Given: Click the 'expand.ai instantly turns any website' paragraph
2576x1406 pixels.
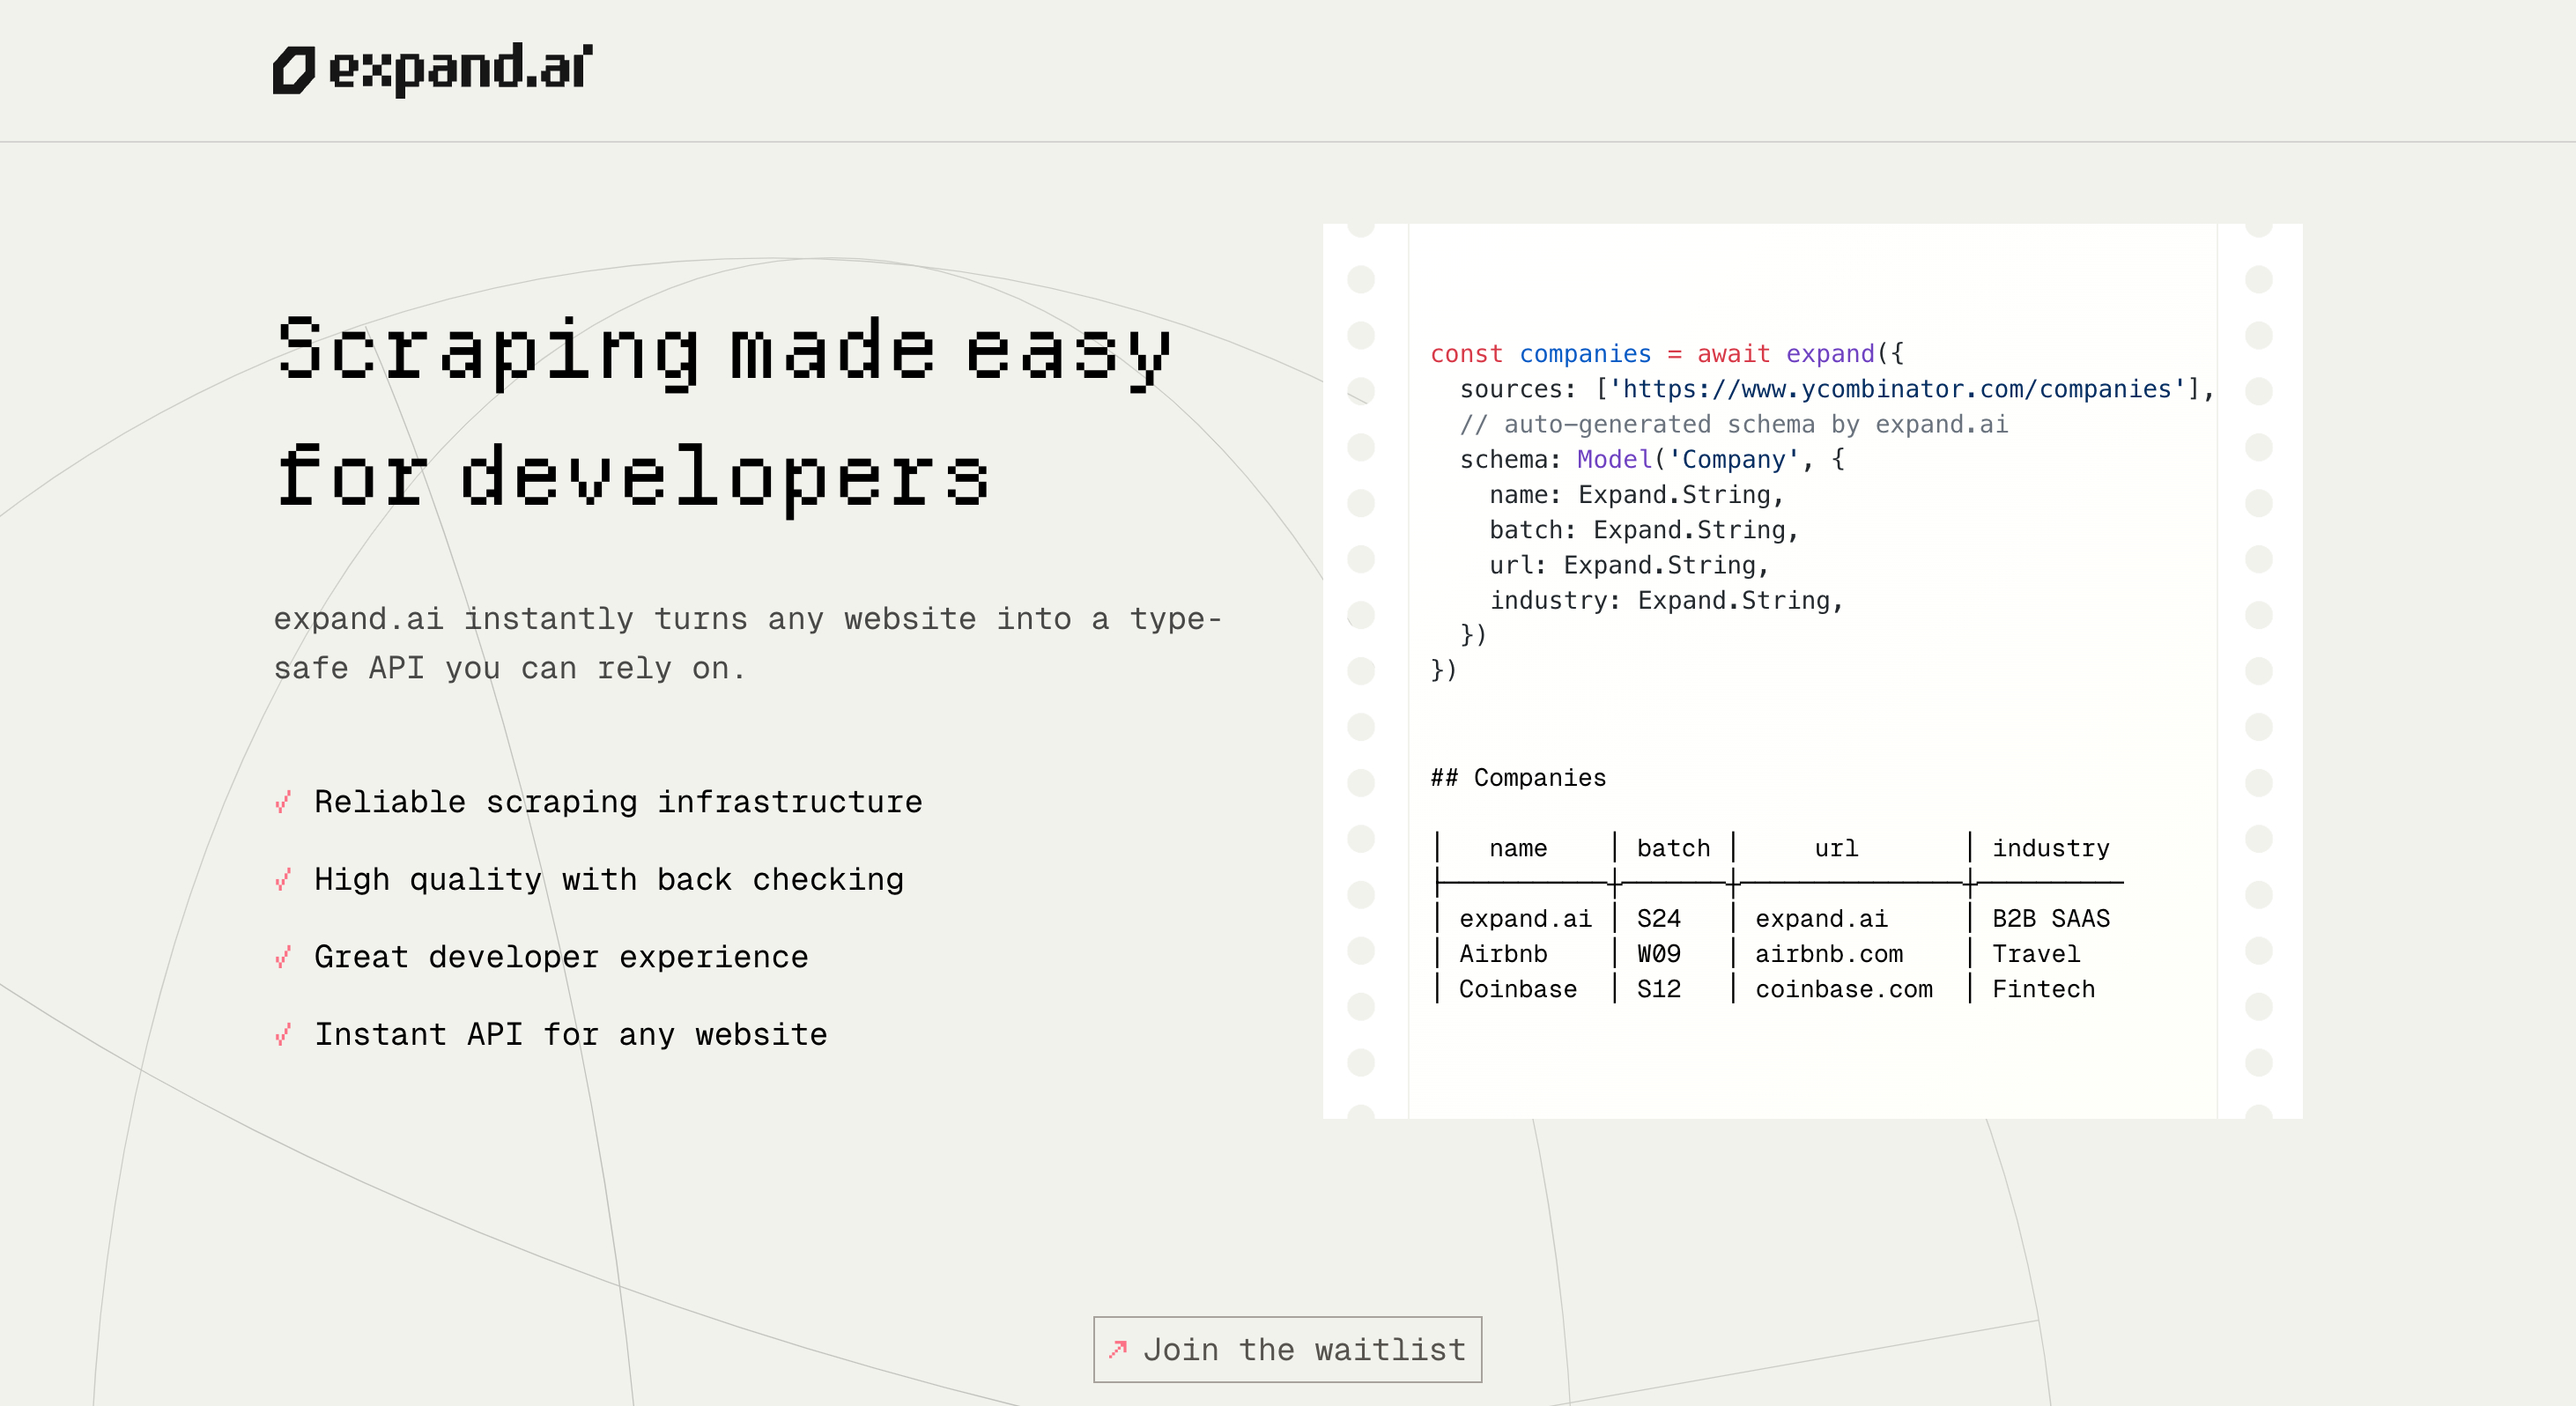Looking at the screenshot, I should coord(748,643).
